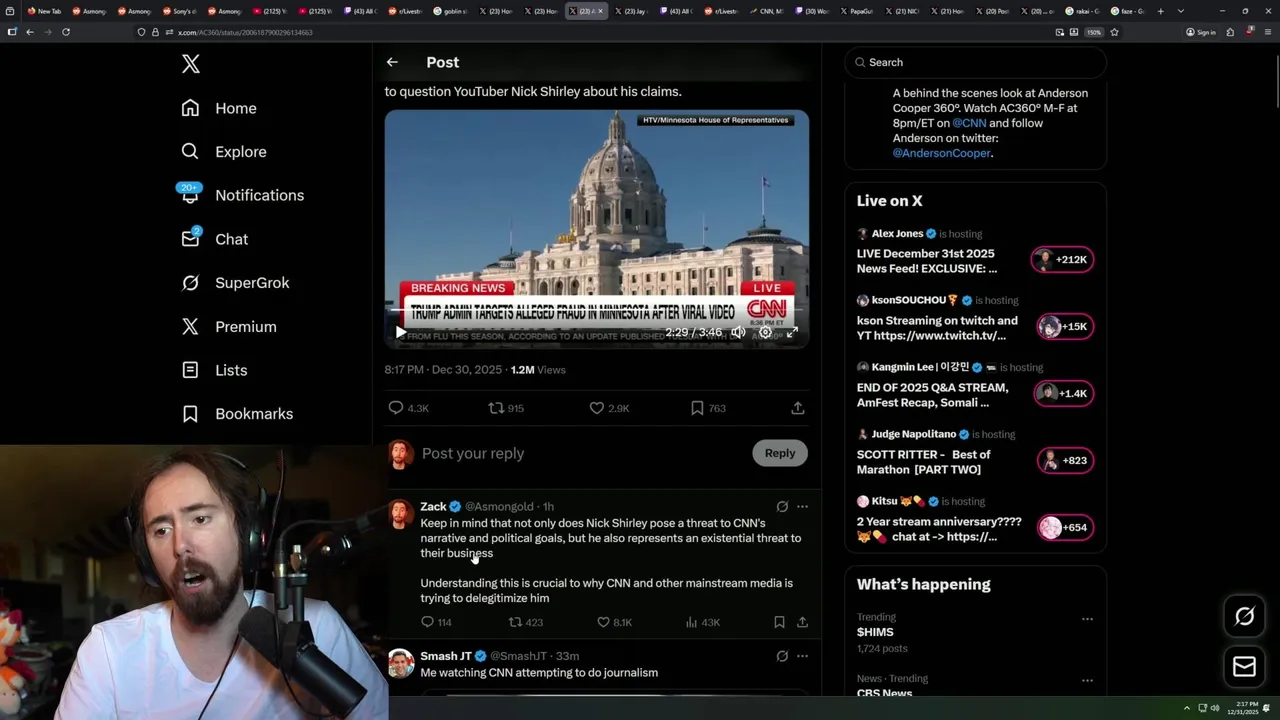
Task: Like Zack's comment (8.1K)
Action: click(614, 622)
